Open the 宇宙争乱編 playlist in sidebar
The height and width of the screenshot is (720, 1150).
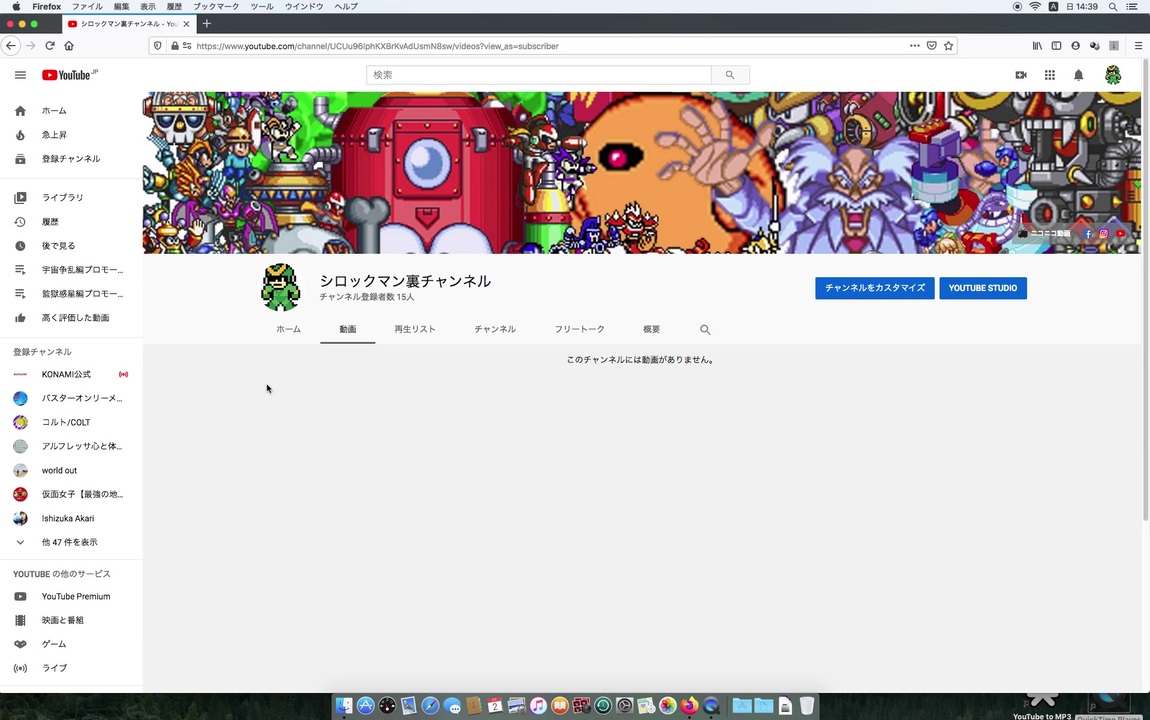click(x=71, y=270)
